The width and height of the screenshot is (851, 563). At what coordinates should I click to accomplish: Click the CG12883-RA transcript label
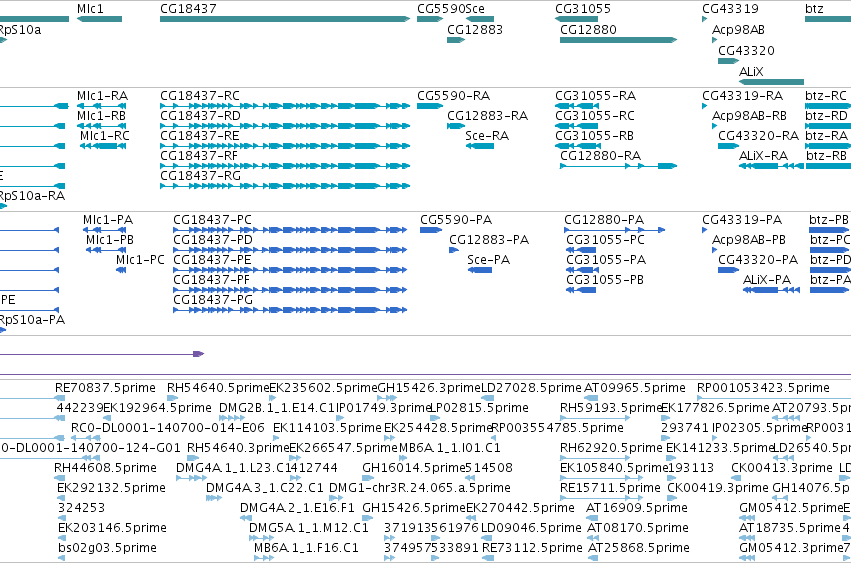487,116
